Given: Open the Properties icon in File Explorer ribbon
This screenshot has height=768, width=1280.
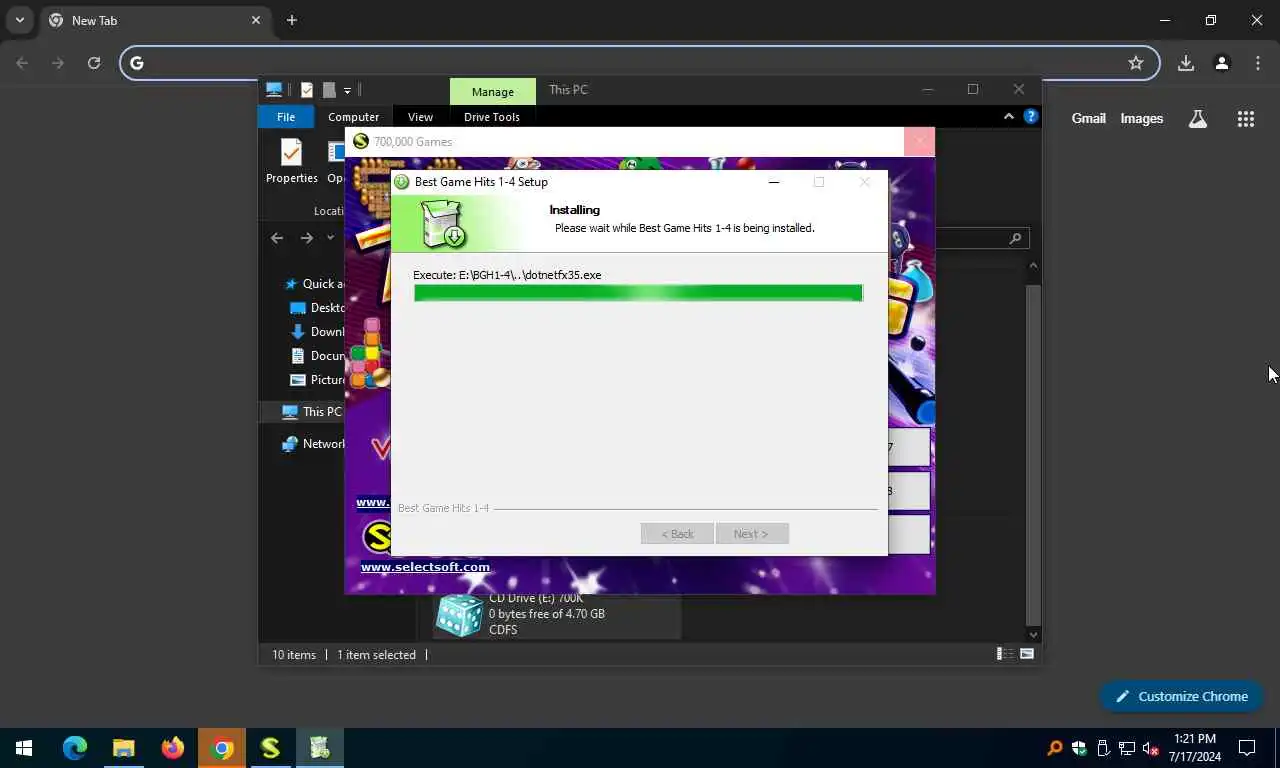Looking at the screenshot, I should coord(291,161).
